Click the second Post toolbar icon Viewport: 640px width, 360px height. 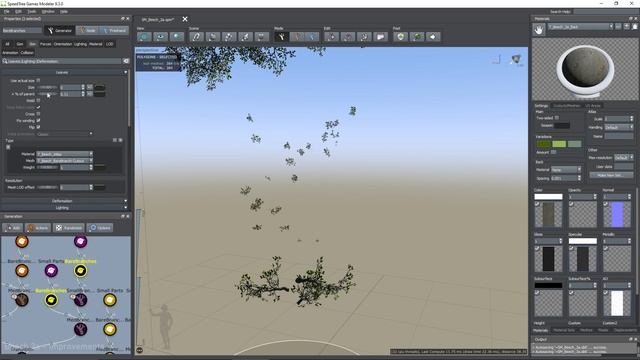click(x=417, y=37)
